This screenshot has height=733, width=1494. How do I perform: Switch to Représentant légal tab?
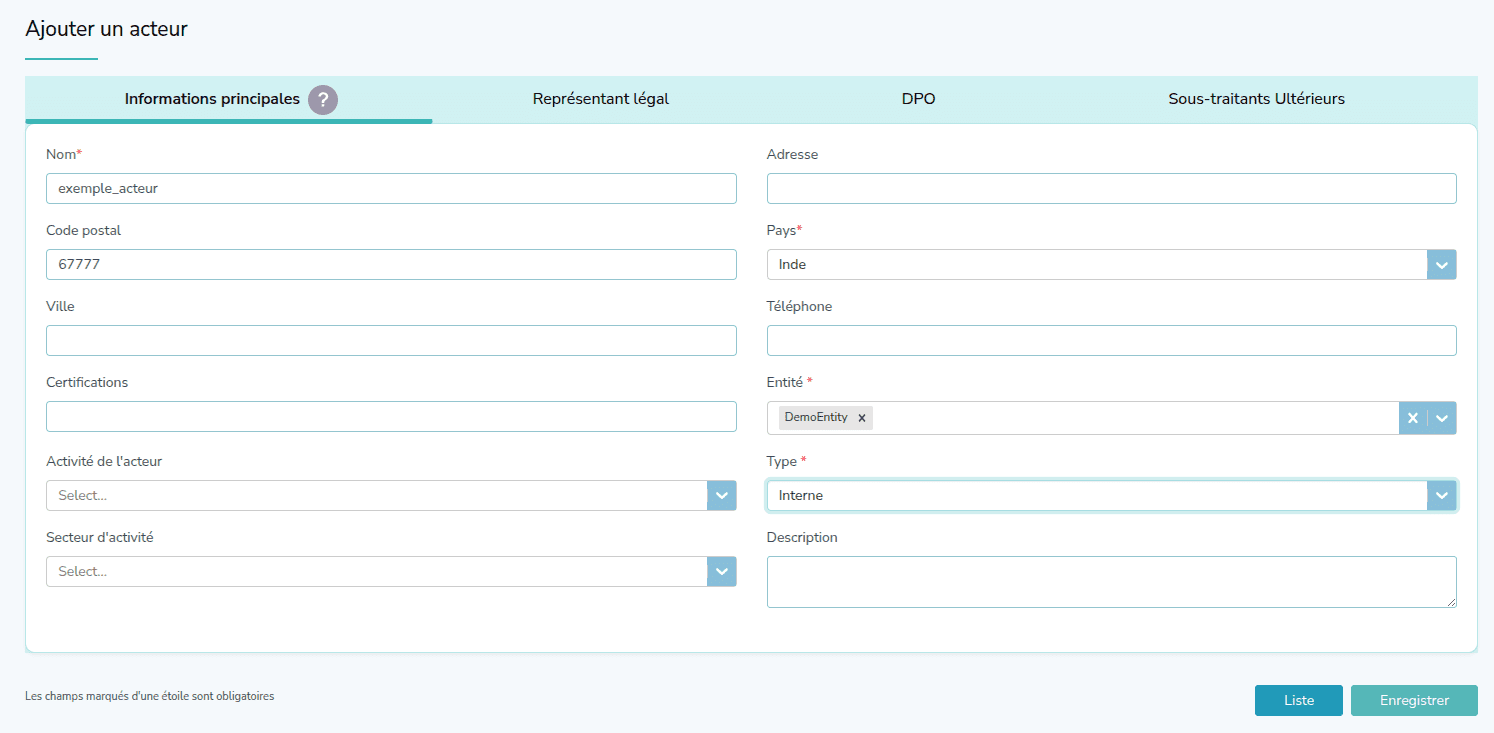pyautogui.click(x=600, y=99)
